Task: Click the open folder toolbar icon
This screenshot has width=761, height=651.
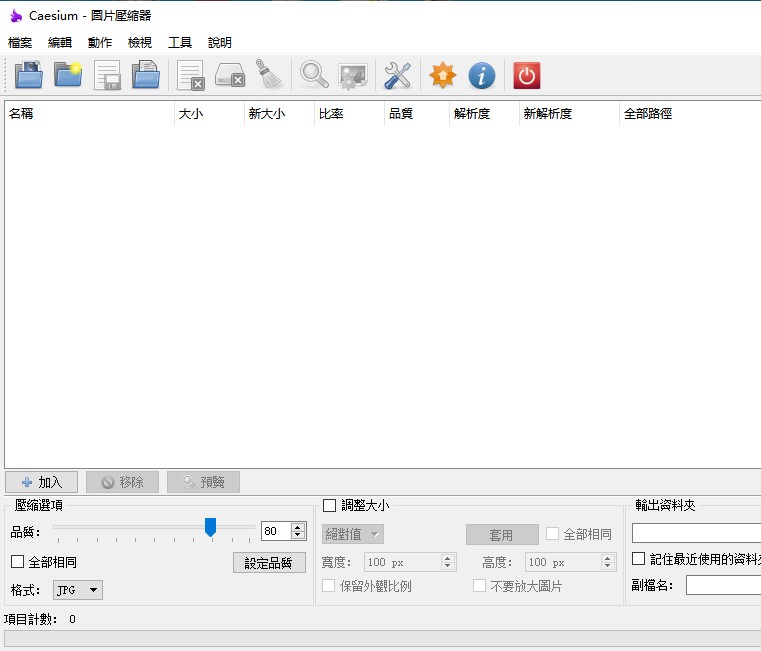Action: [68, 75]
